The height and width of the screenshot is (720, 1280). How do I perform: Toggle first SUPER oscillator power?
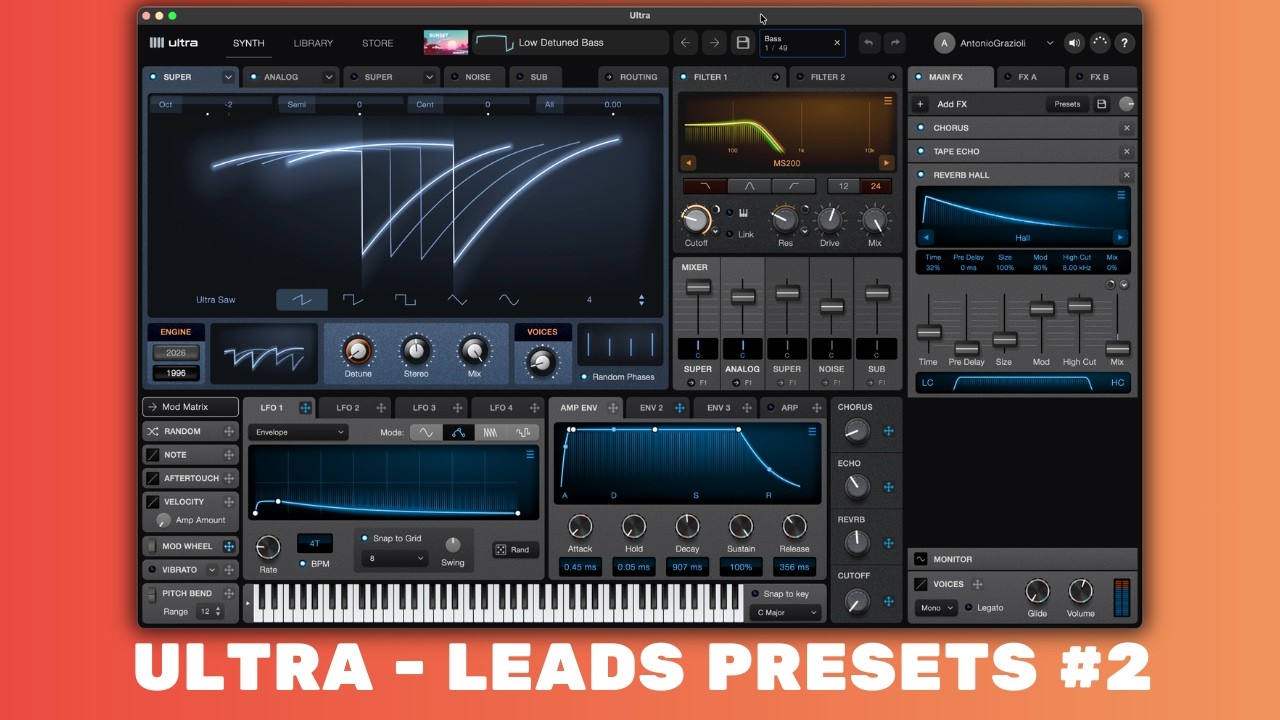click(153, 77)
